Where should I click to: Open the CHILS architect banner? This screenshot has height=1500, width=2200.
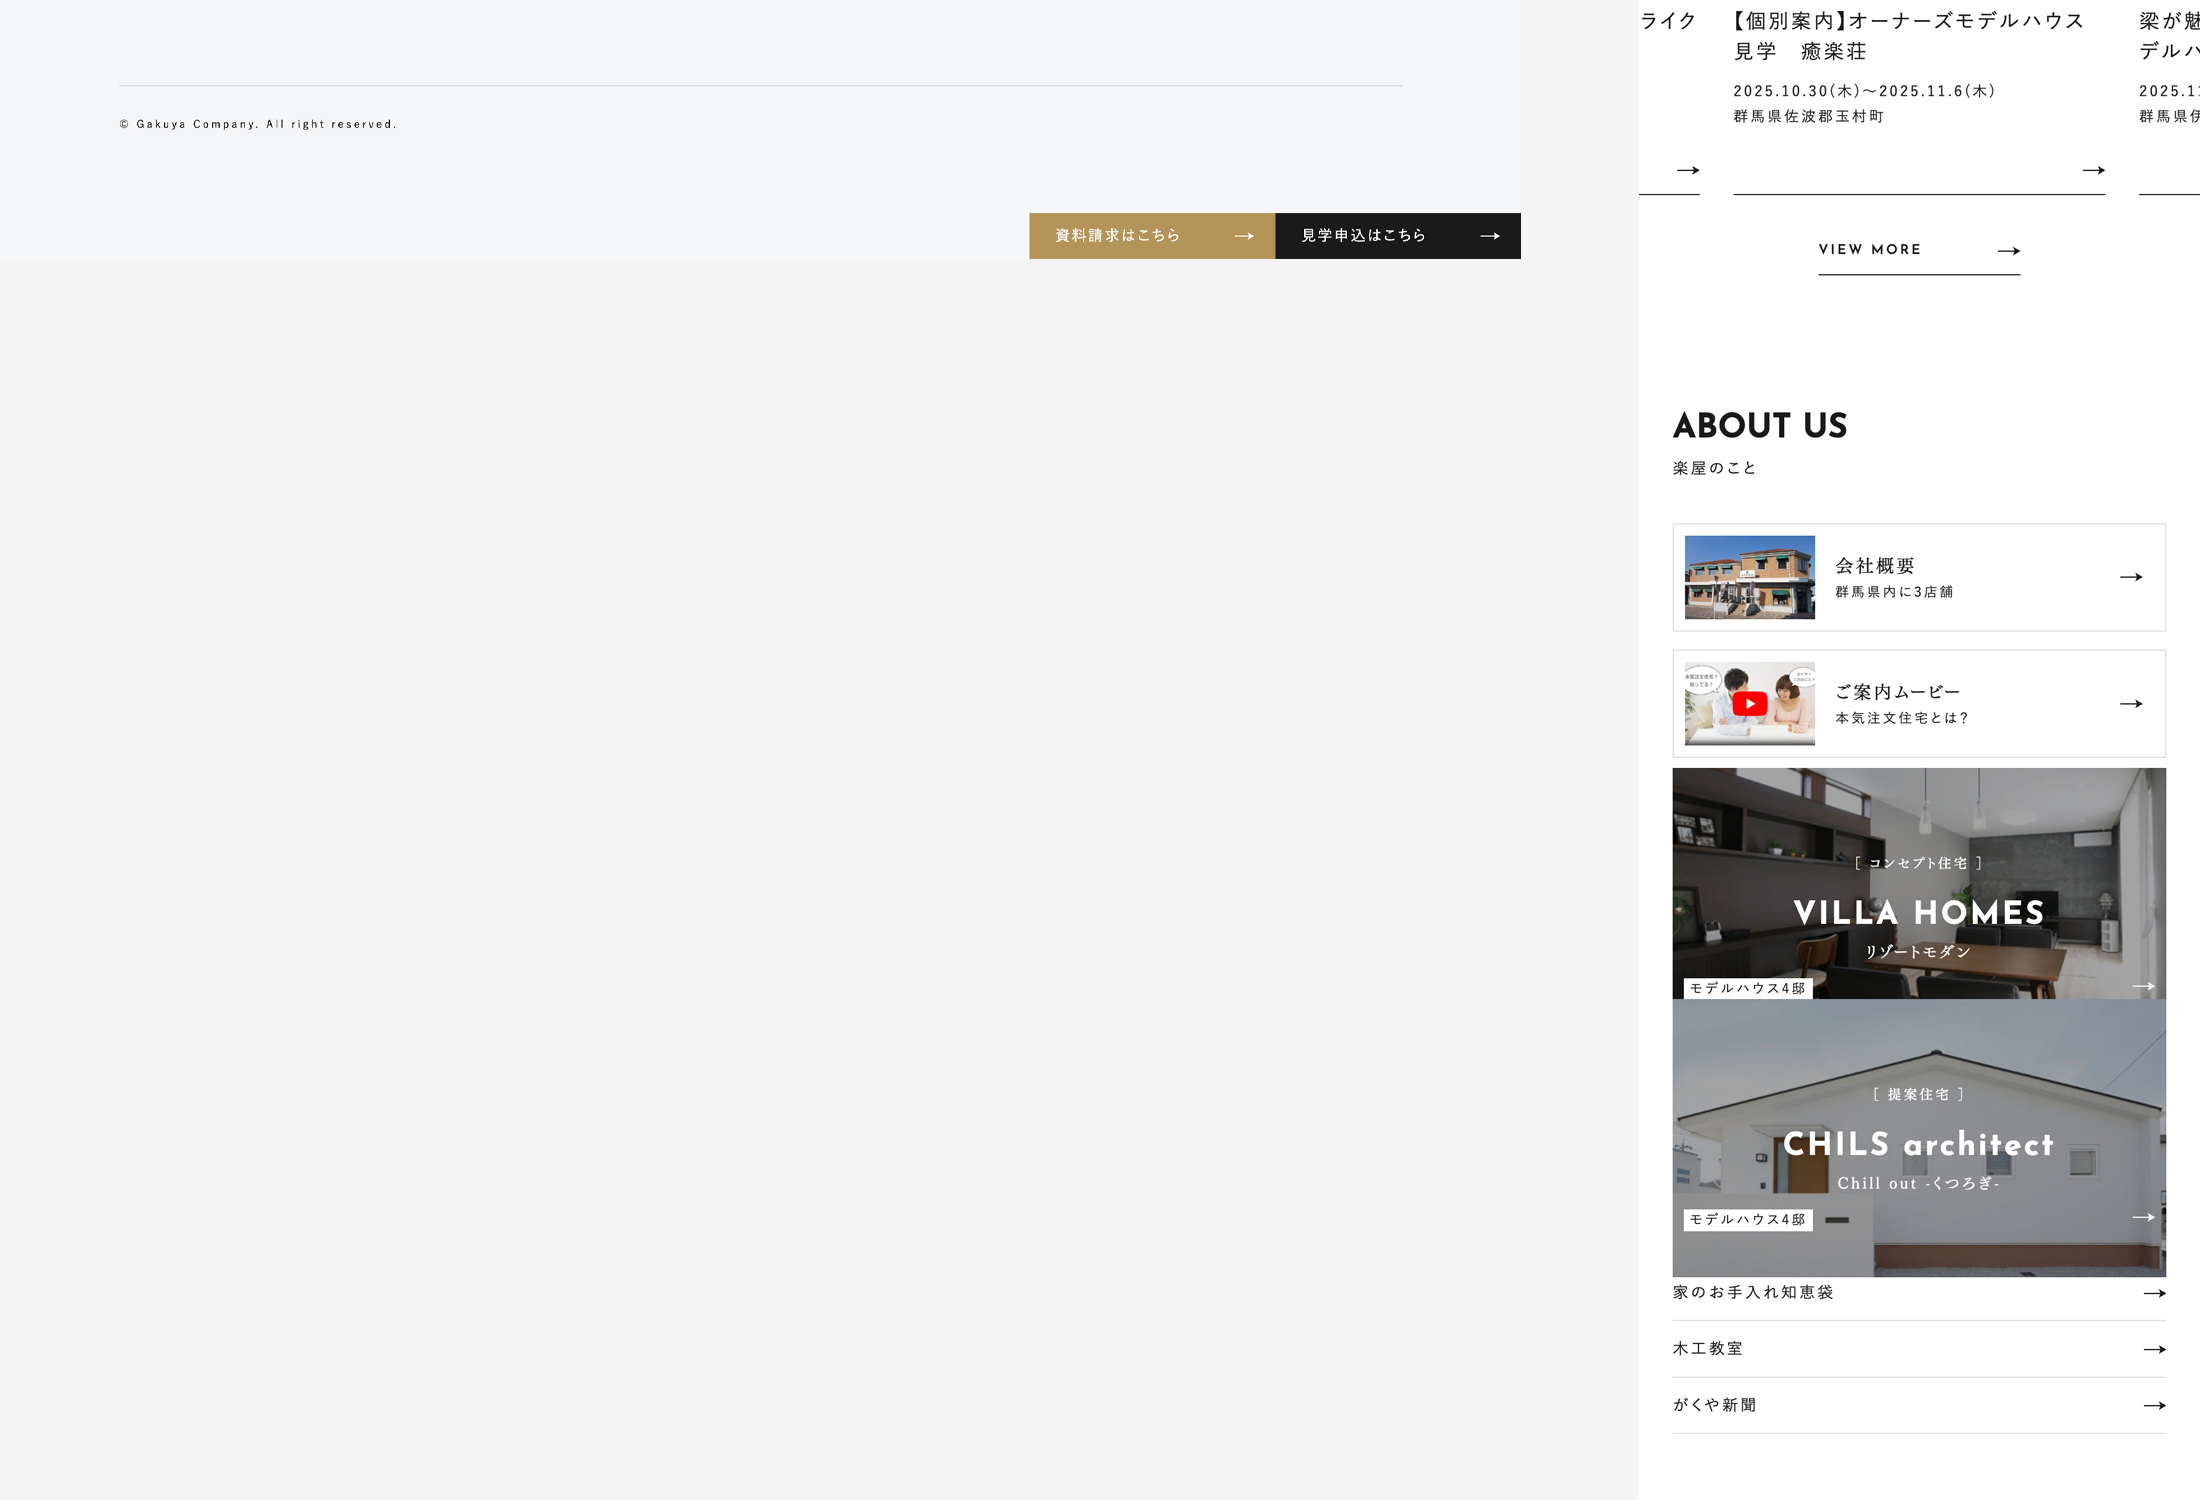(1918, 1145)
